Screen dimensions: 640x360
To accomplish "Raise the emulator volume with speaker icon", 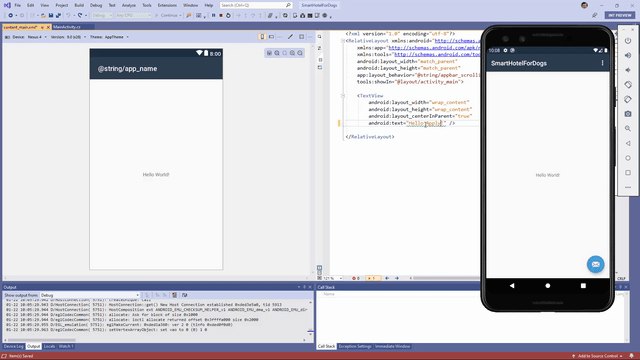I will pyautogui.click(x=628, y=56).
